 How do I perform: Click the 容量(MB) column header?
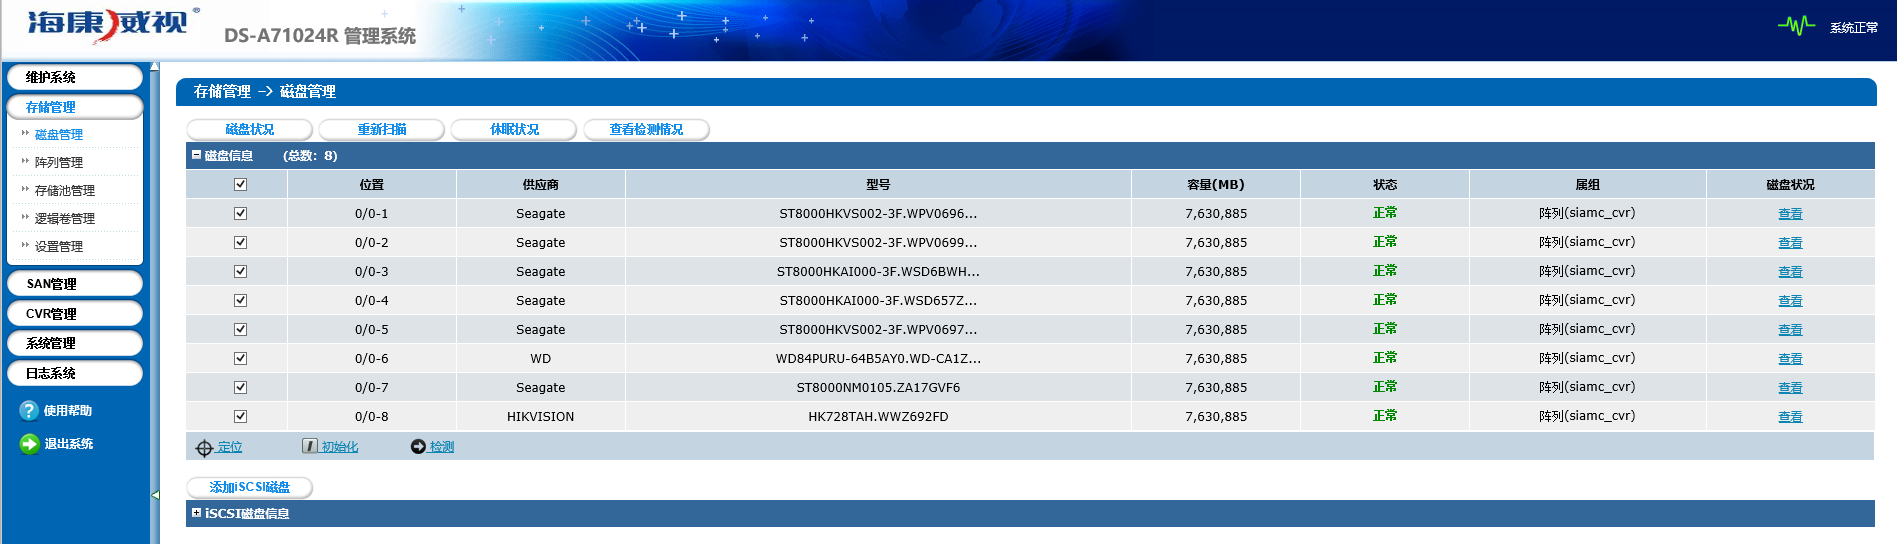[1216, 184]
